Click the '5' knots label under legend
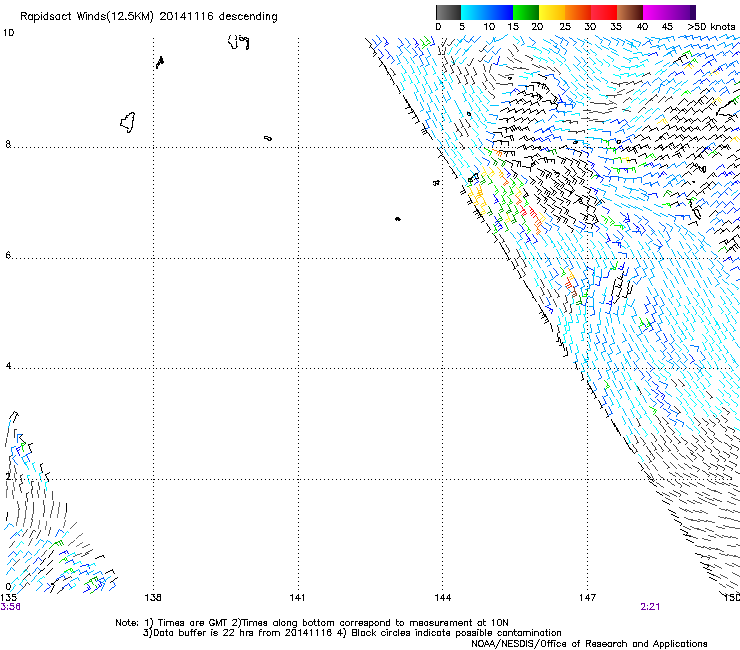The image size is (740, 650). [462, 27]
